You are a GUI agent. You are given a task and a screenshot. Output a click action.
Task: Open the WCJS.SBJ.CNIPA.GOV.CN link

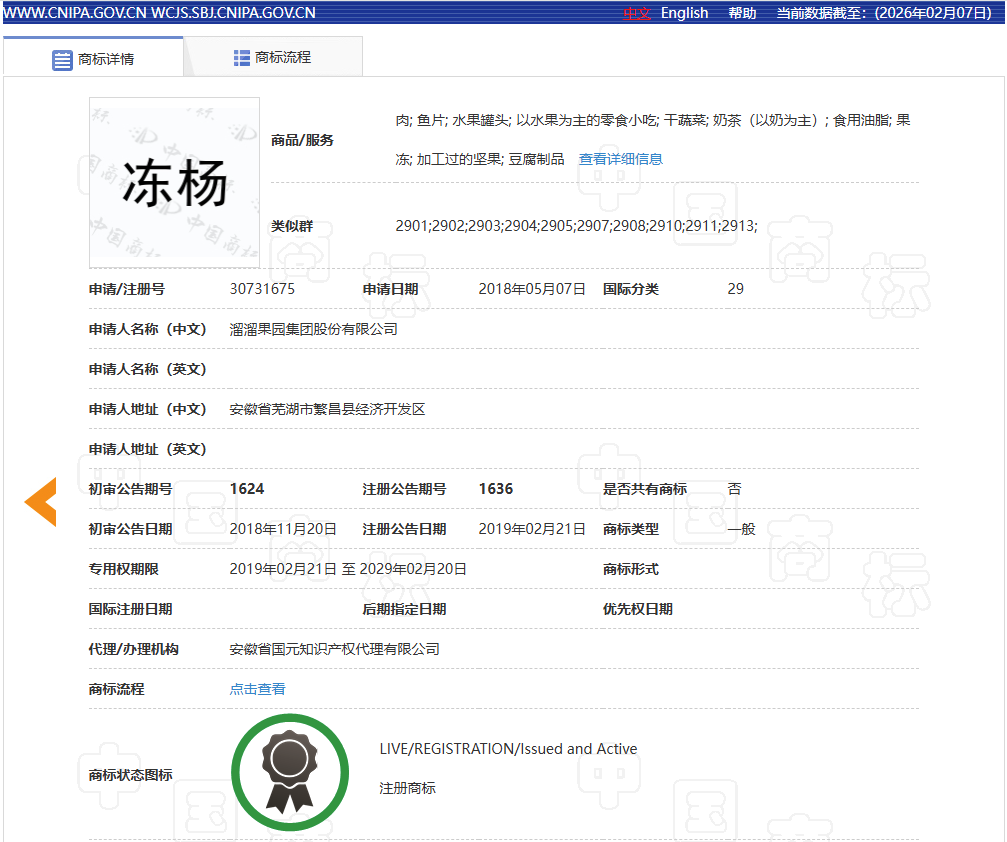pyautogui.click(x=233, y=13)
